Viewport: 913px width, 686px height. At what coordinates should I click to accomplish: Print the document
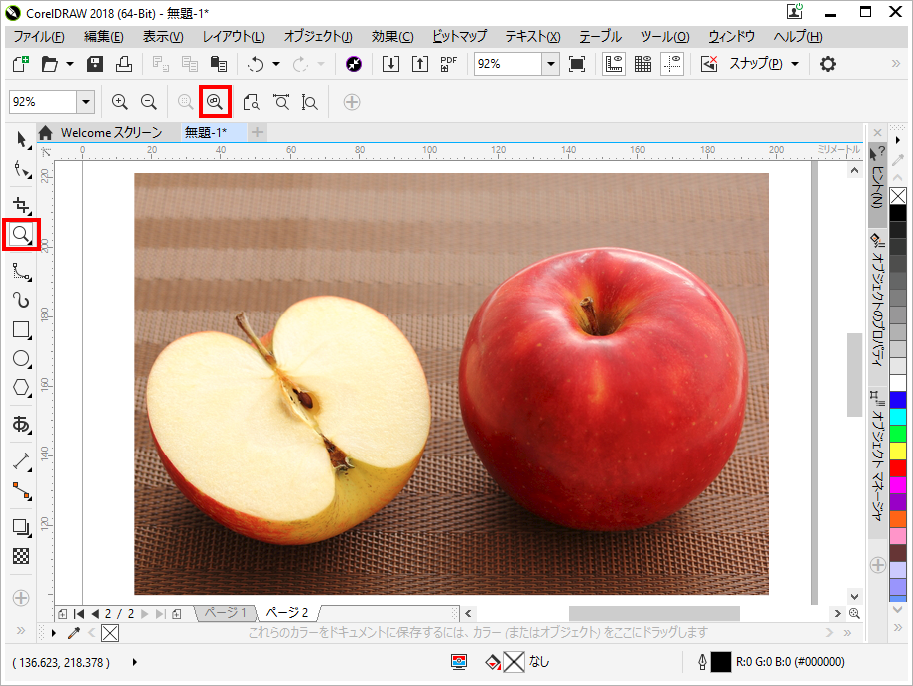(x=123, y=63)
